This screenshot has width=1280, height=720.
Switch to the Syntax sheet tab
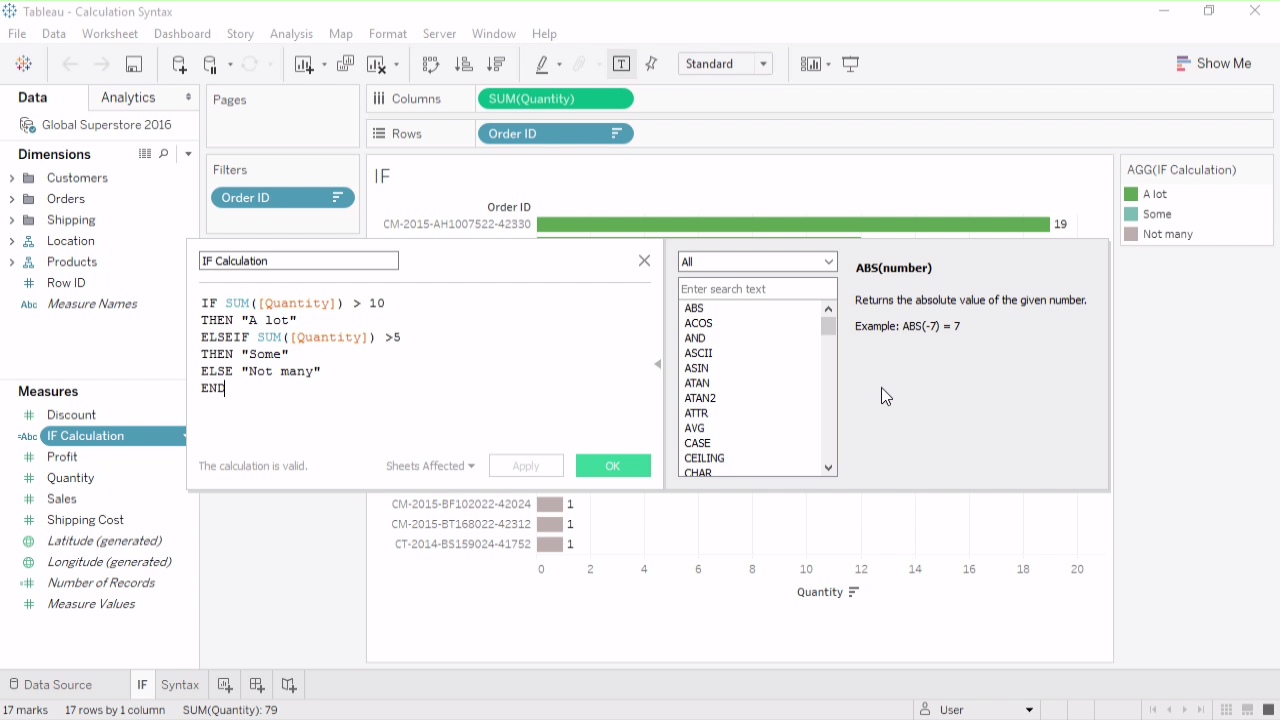(x=180, y=685)
